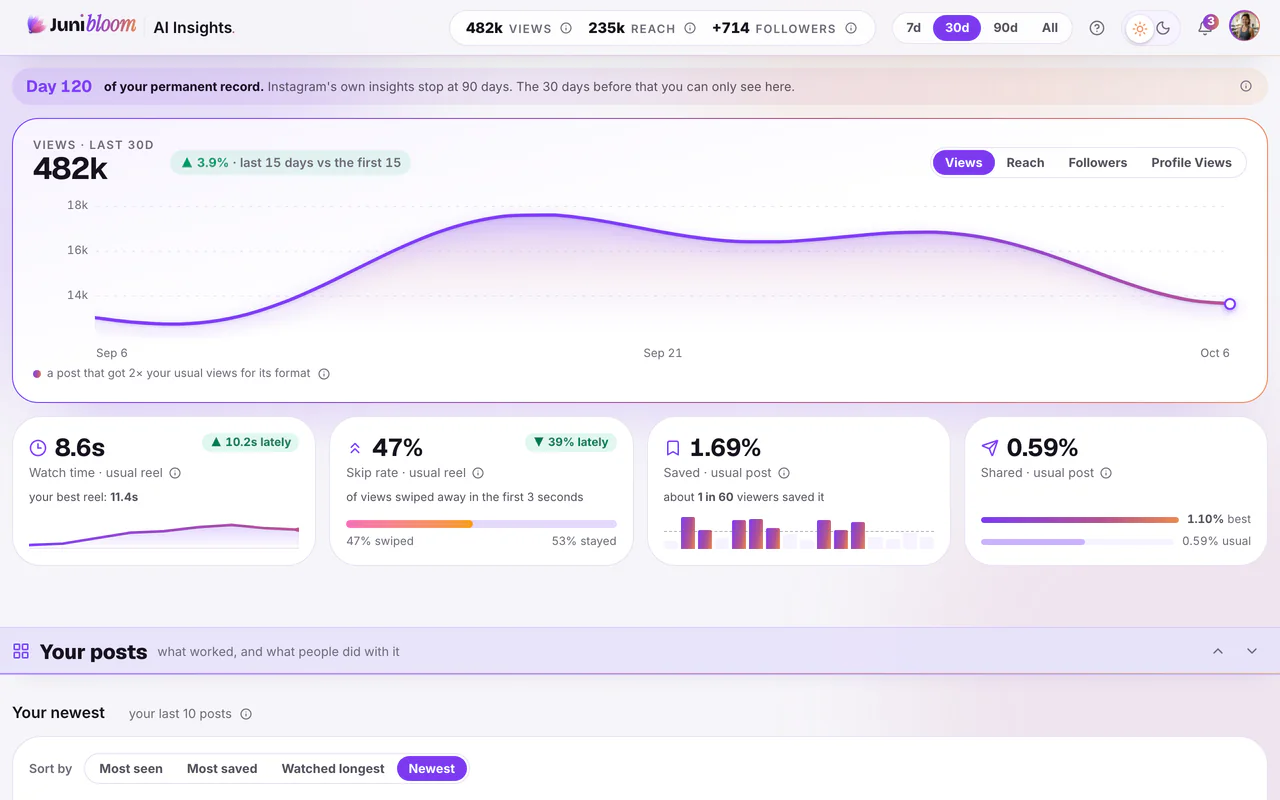Click info icon next to Skip rate label

[478, 473]
